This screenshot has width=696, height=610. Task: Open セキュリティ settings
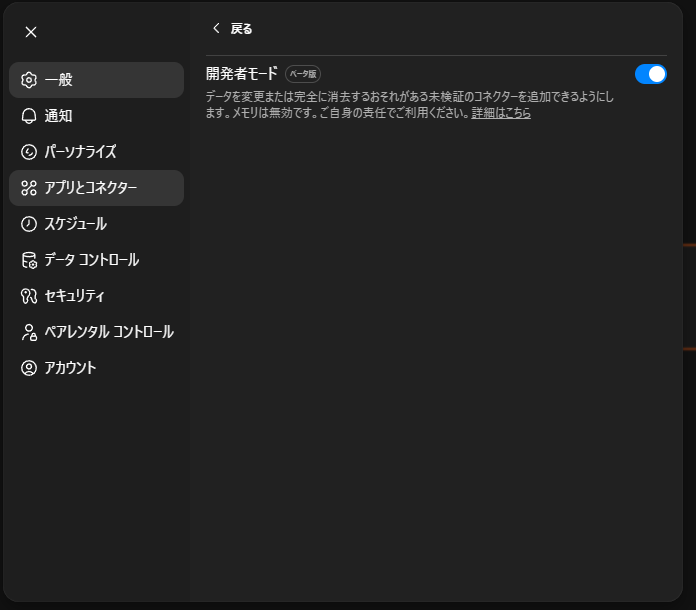[x=96, y=296]
